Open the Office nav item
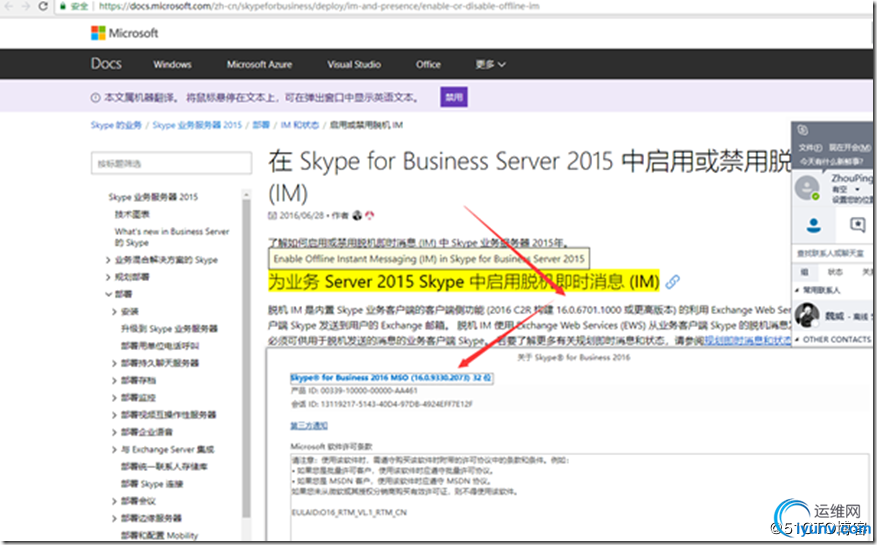The image size is (877, 545). pos(428,64)
